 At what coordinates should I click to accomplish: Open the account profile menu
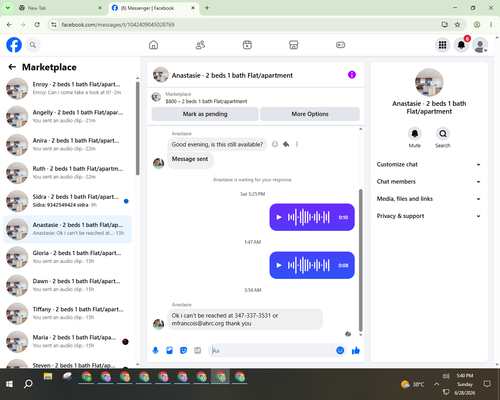click(x=480, y=45)
